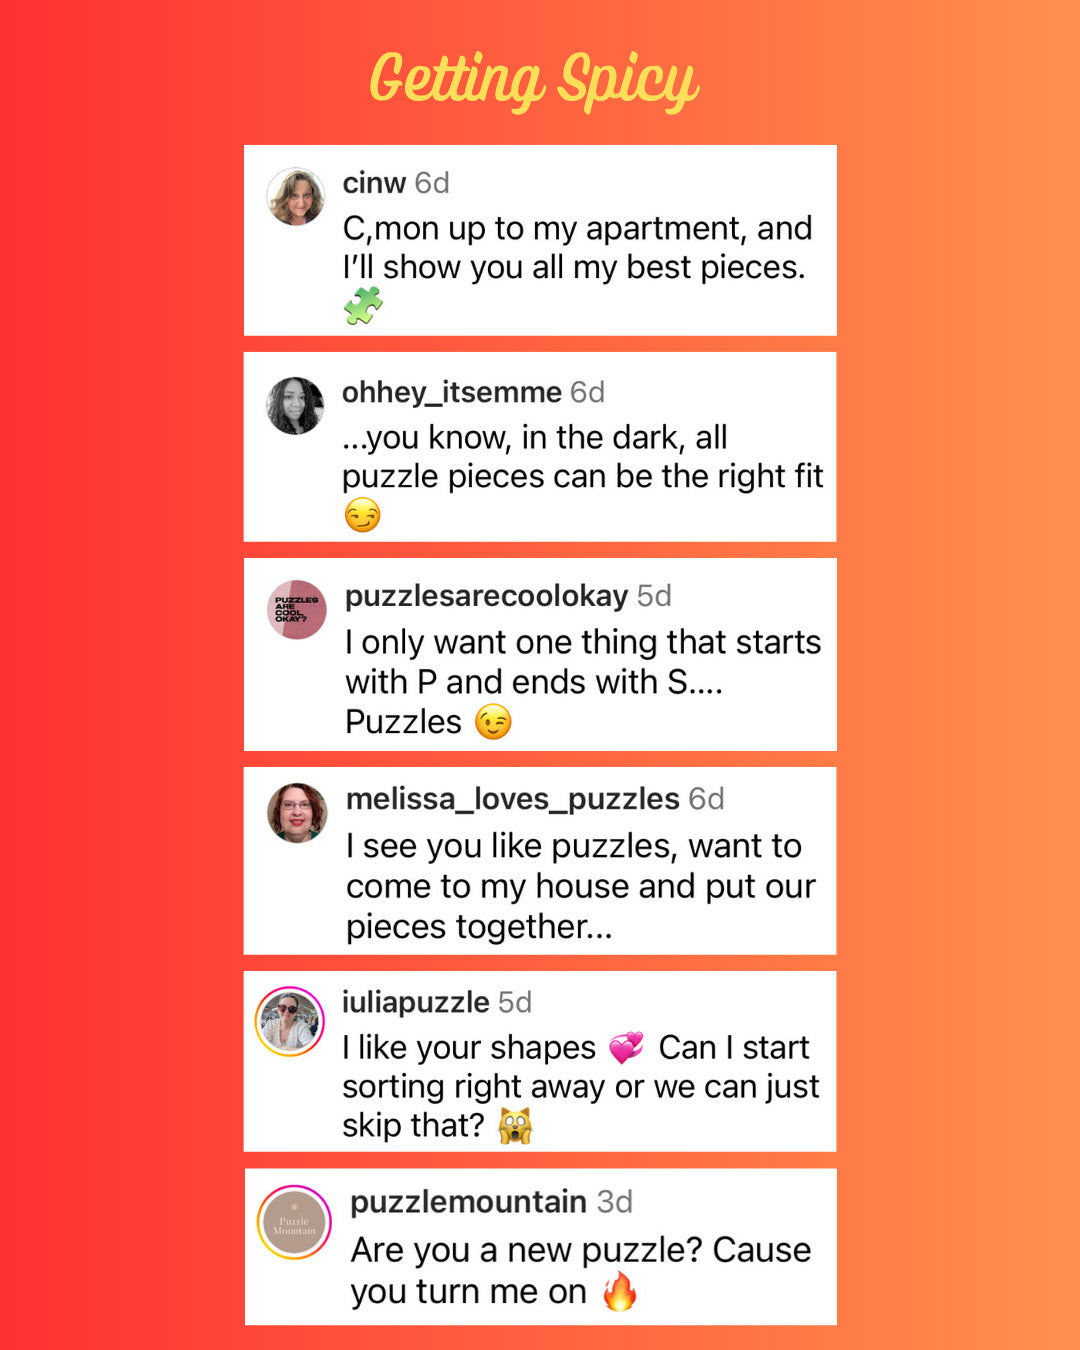Image resolution: width=1080 pixels, height=1350 pixels.
Task: Open Puzzle Mountain's story avatar
Action: (x=294, y=1222)
